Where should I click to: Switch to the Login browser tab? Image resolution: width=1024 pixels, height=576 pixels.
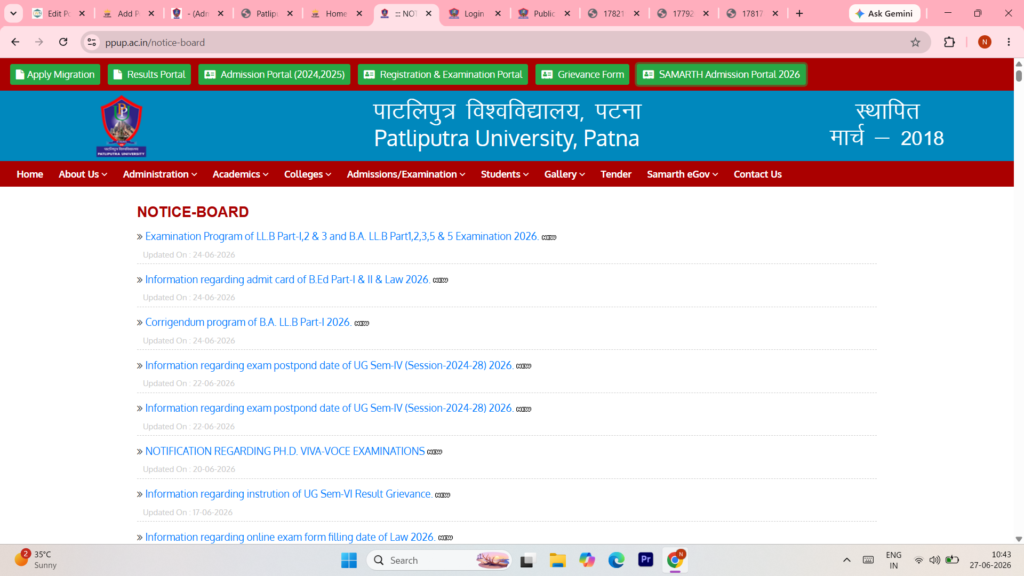click(x=474, y=13)
